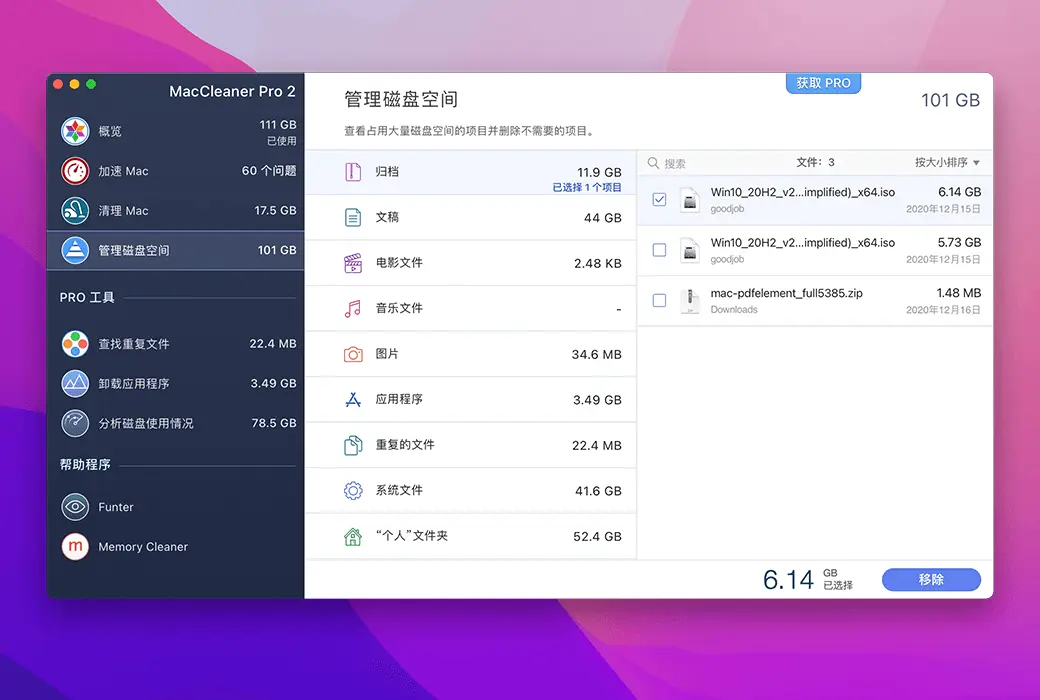Select the "个人"文件夹 52.4 GB row
The image size is (1040, 700).
[x=471, y=536]
